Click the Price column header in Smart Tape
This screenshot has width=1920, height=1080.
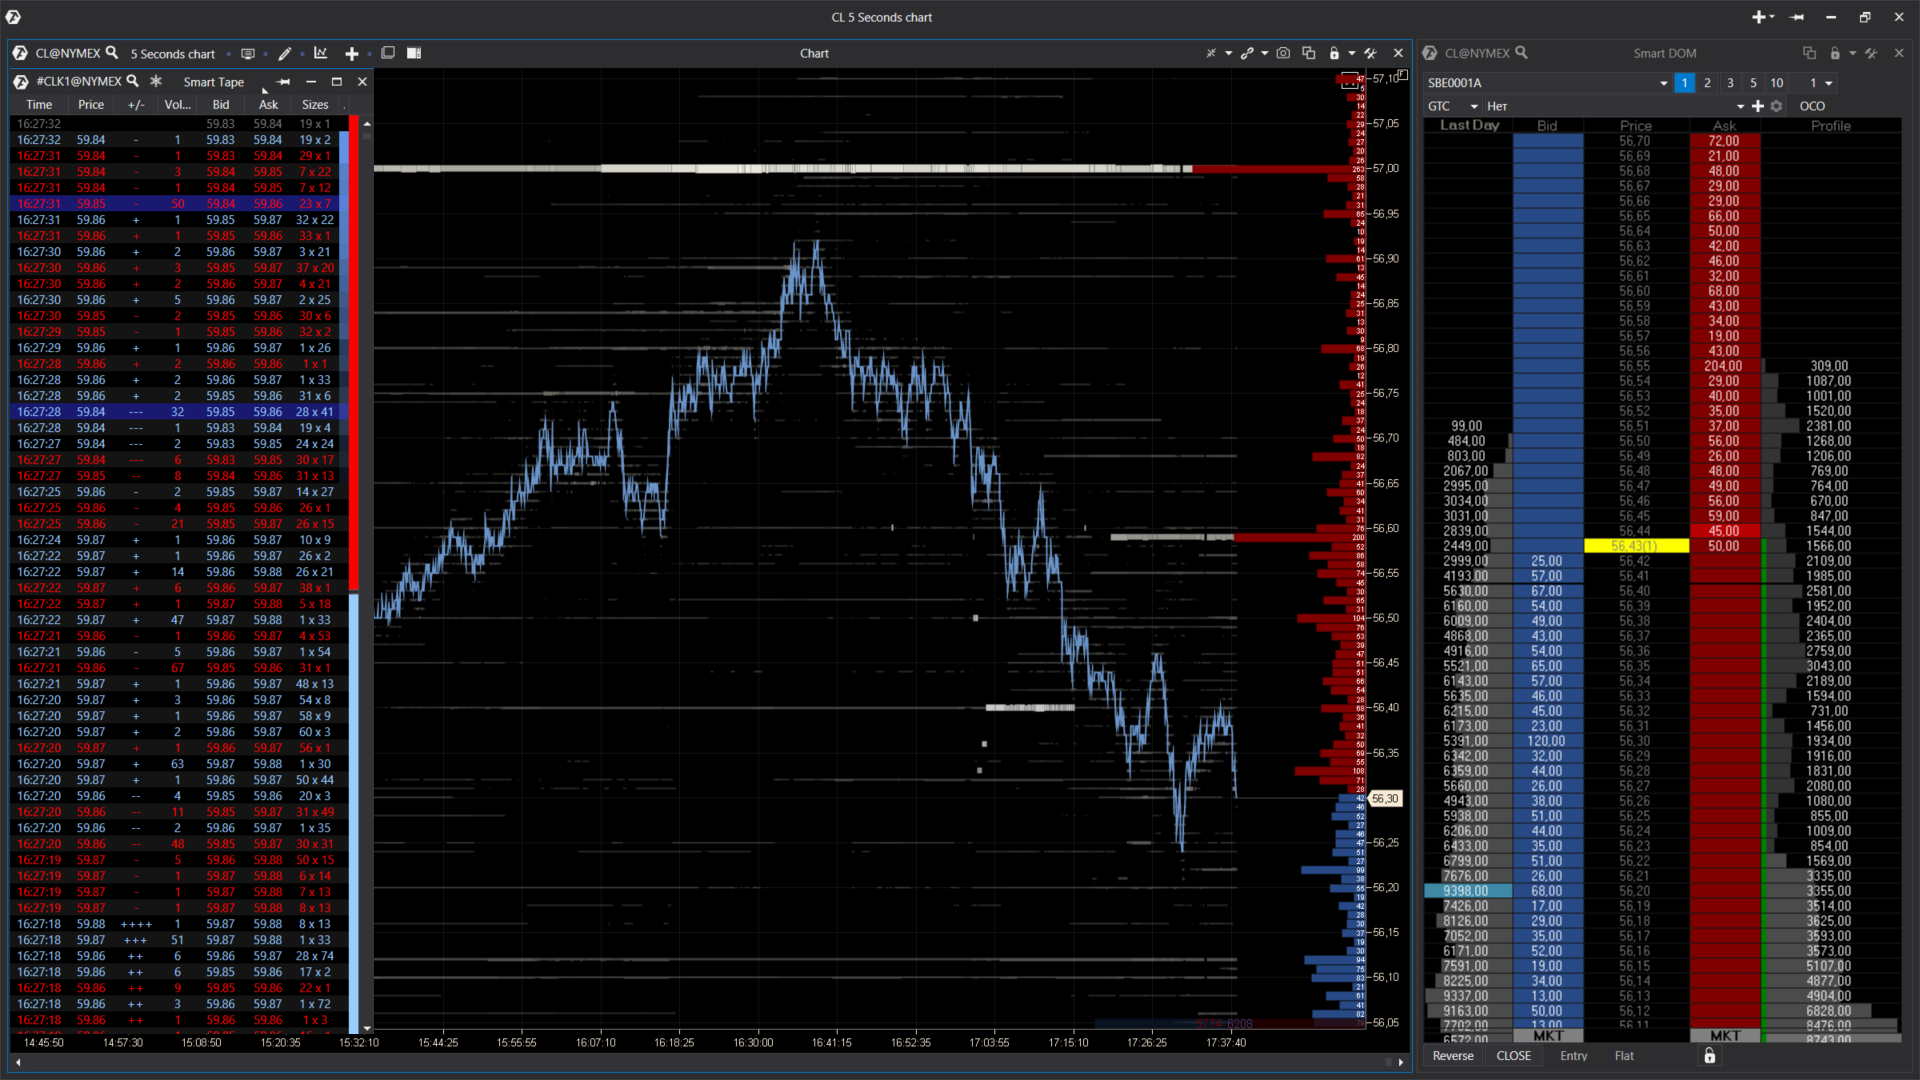point(90,104)
